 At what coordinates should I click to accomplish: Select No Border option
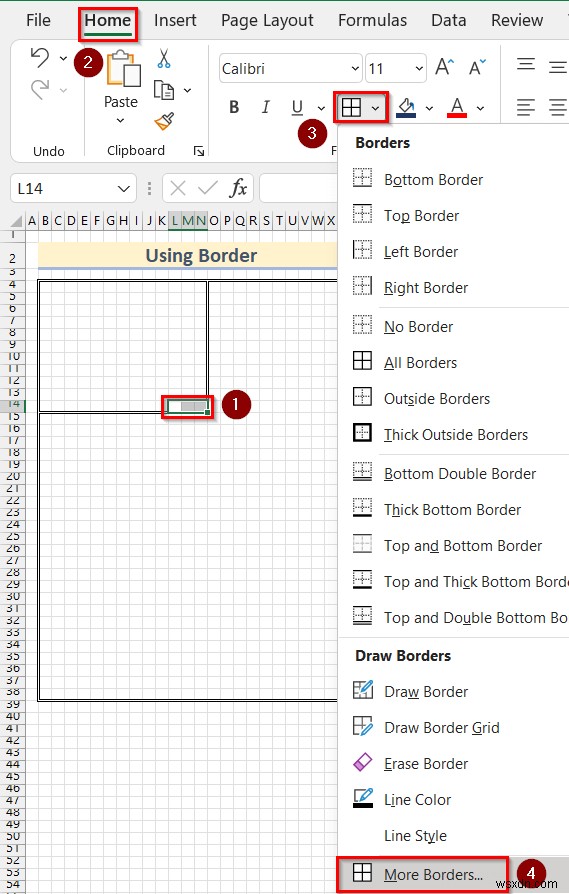(454, 327)
